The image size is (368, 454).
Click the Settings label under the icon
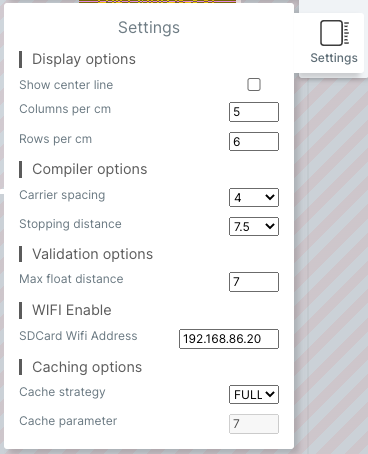(334, 58)
